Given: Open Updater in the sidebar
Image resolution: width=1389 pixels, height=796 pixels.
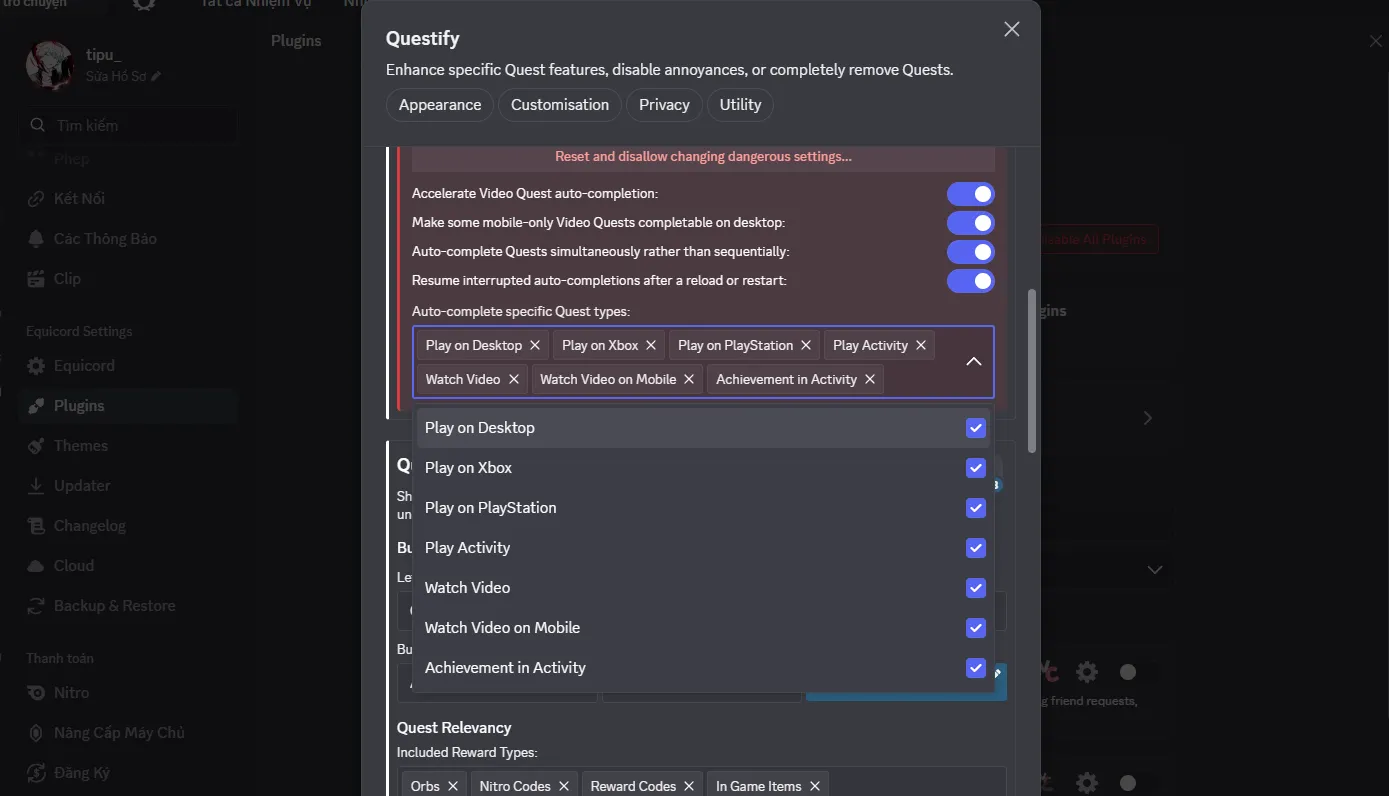Looking at the screenshot, I should 128,486.
